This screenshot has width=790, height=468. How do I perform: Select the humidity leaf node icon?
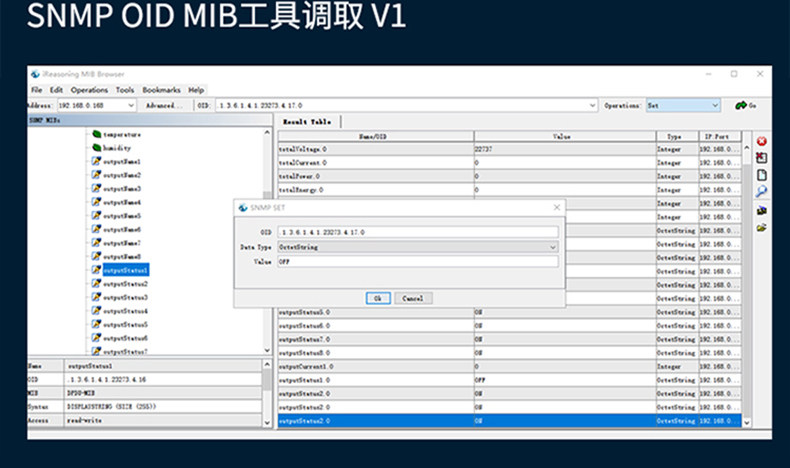pyautogui.click(x=97, y=148)
